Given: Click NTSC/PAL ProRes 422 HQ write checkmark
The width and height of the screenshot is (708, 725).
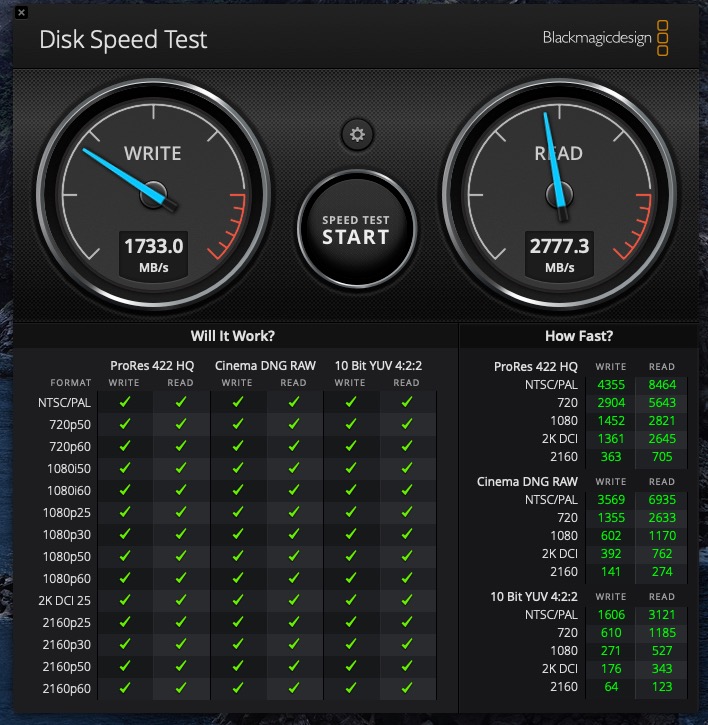Looking at the screenshot, I should [124, 402].
